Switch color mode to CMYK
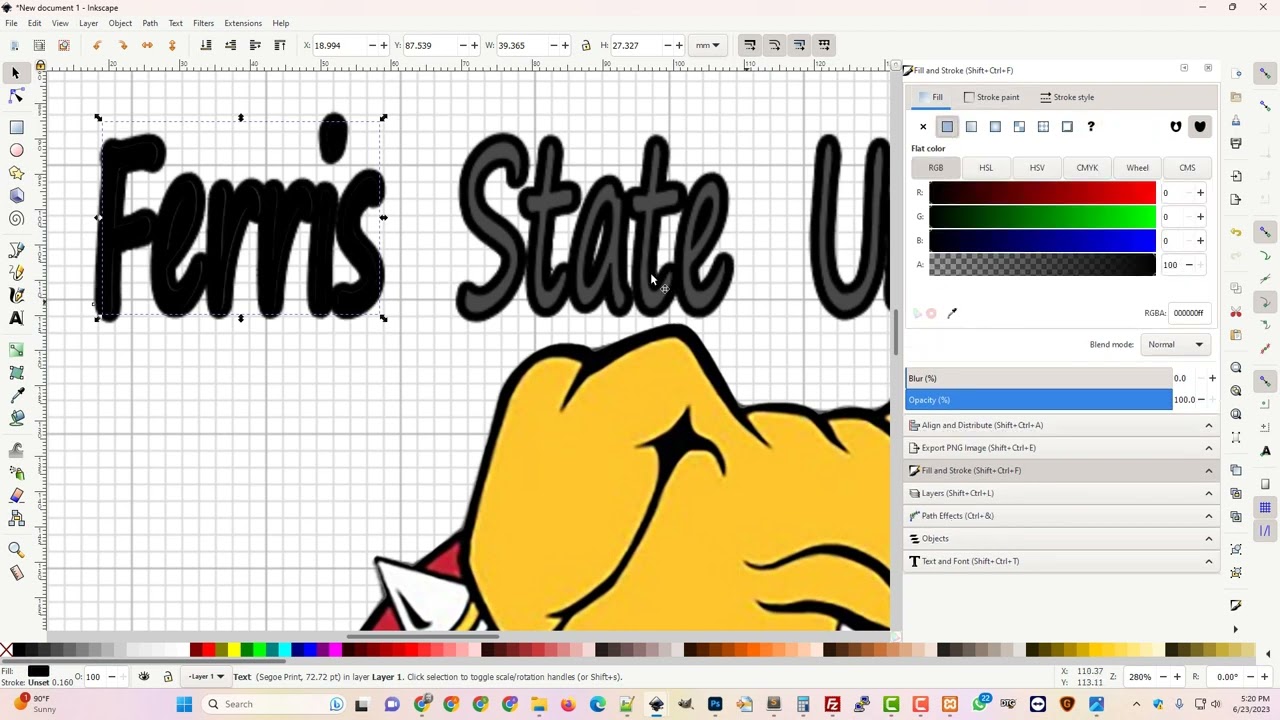The height and width of the screenshot is (720, 1280). pos(1087,168)
